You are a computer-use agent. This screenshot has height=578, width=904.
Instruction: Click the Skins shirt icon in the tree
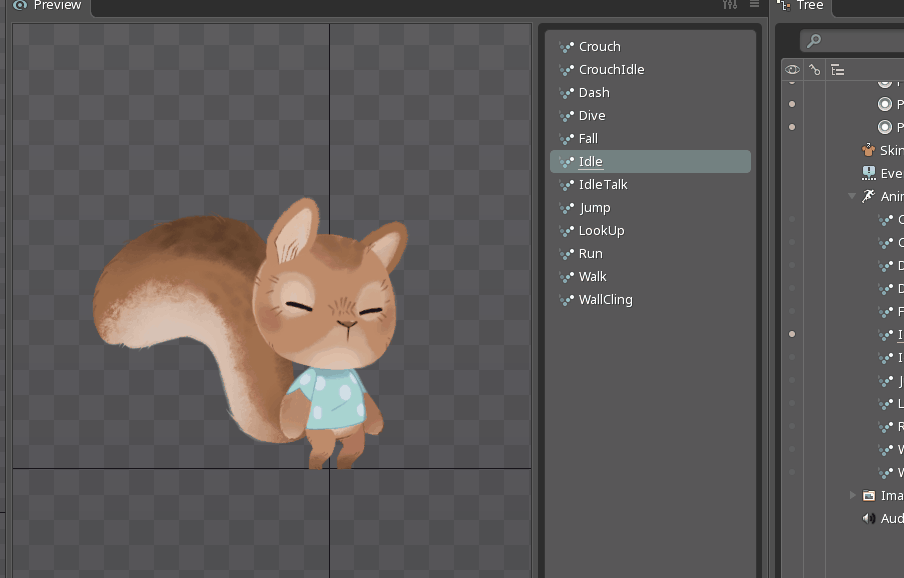(868, 150)
